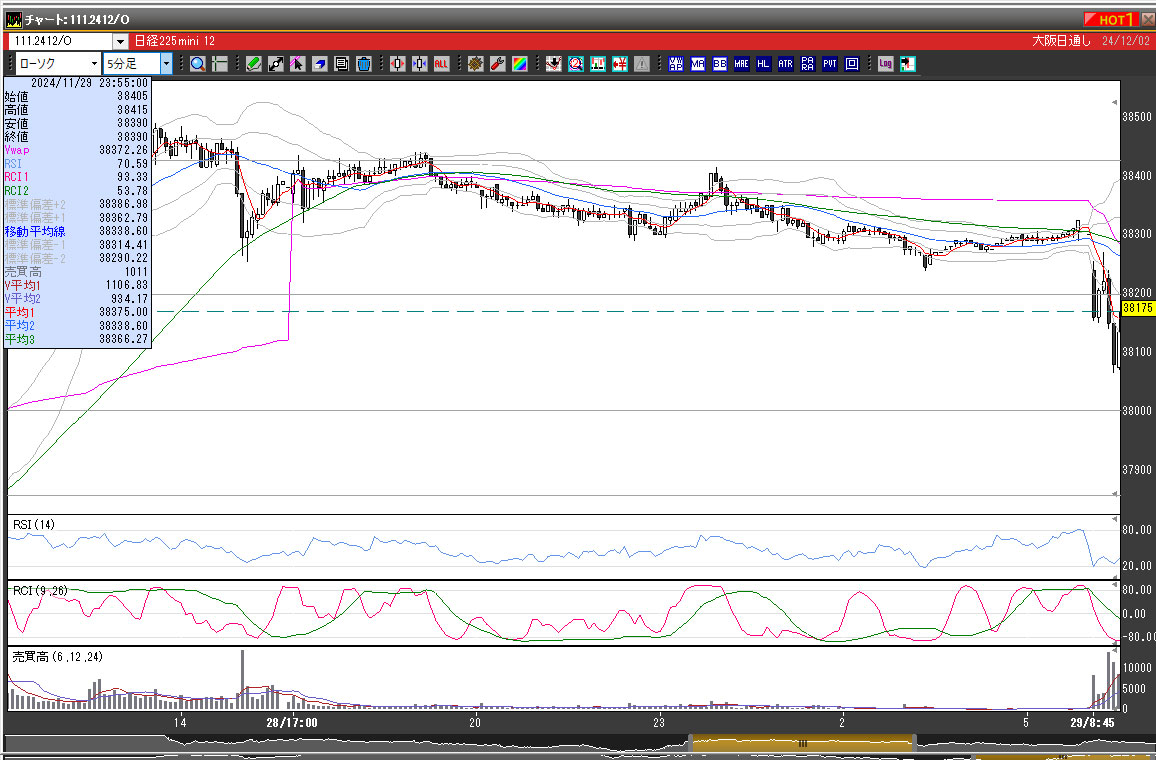Click the eraser tool icon

coord(319,64)
